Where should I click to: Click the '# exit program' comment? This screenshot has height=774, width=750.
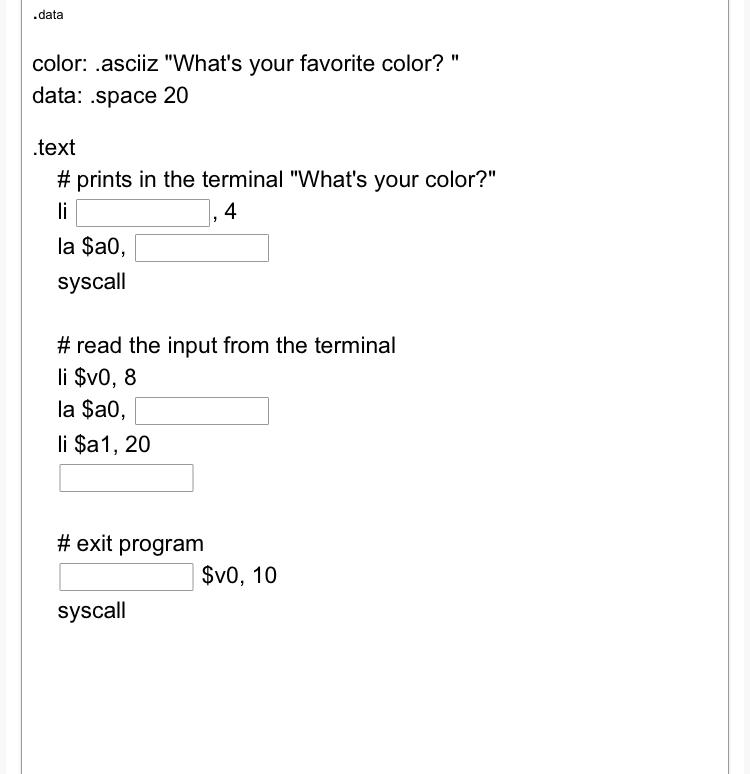[x=130, y=544]
